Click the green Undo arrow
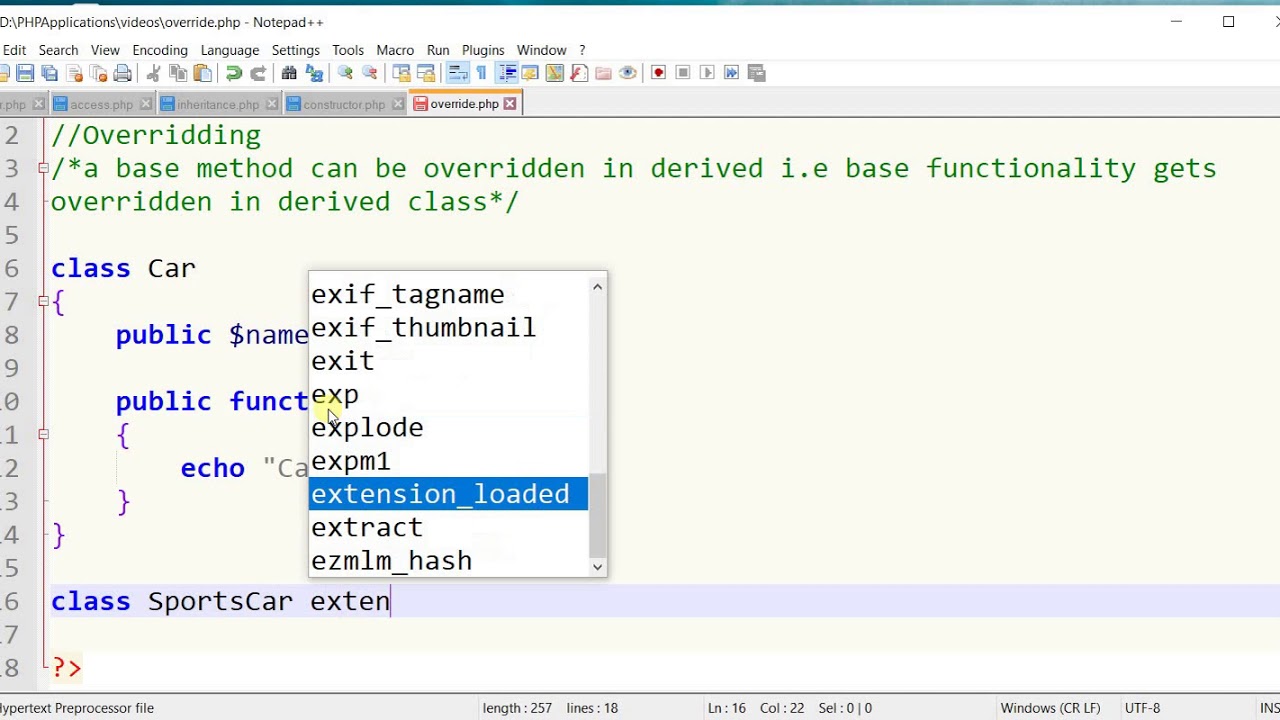The image size is (1280, 720). [233, 73]
